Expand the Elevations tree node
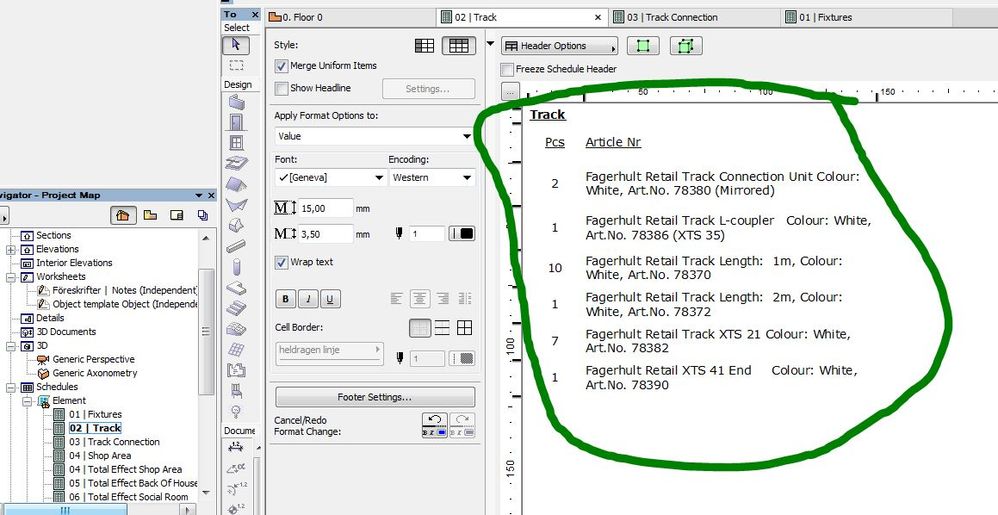The image size is (998, 515). pyautogui.click(x=11, y=250)
